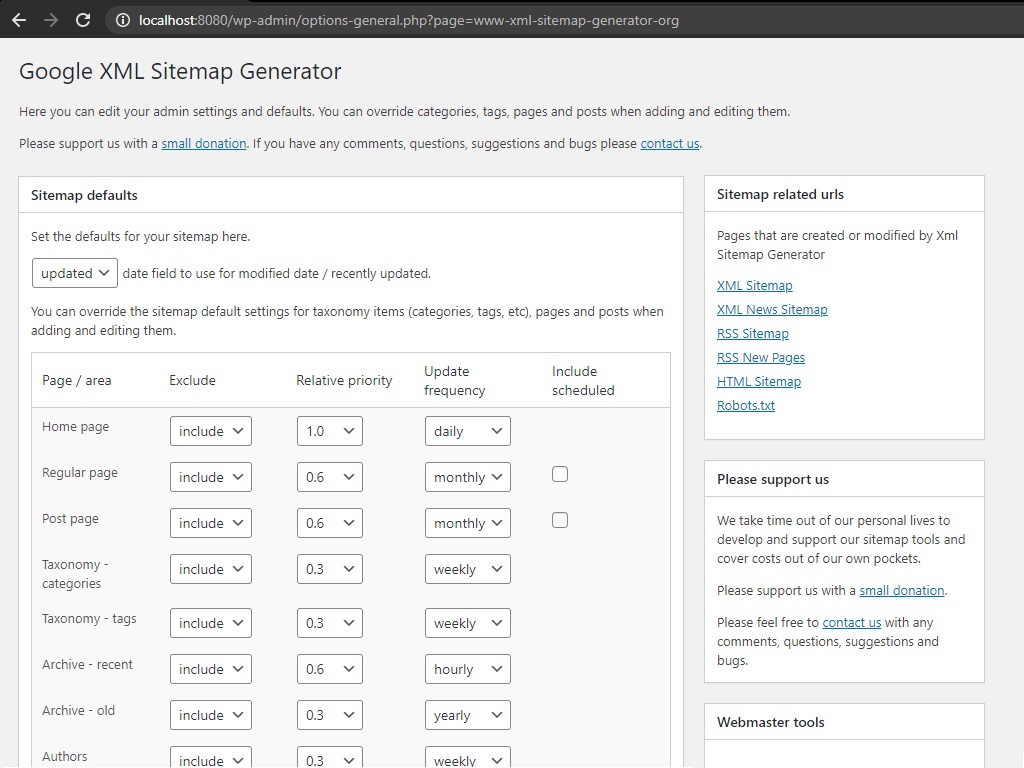This screenshot has width=1024, height=768.
Task: Click the browser back arrow
Action: [19, 20]
